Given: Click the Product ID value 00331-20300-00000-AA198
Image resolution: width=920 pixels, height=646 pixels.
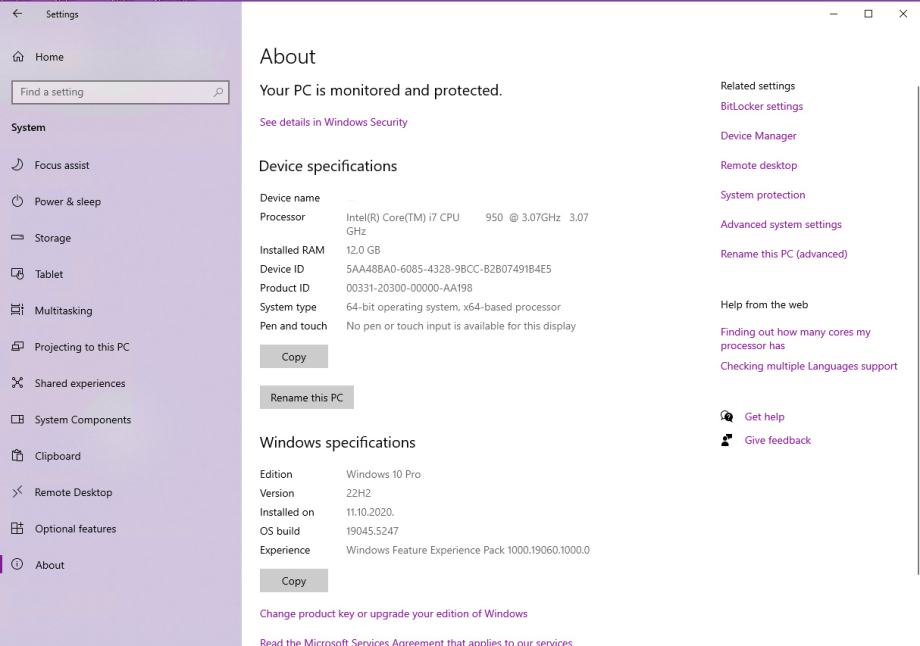Looking at the screenshot, I should click(x=409, y=288).
